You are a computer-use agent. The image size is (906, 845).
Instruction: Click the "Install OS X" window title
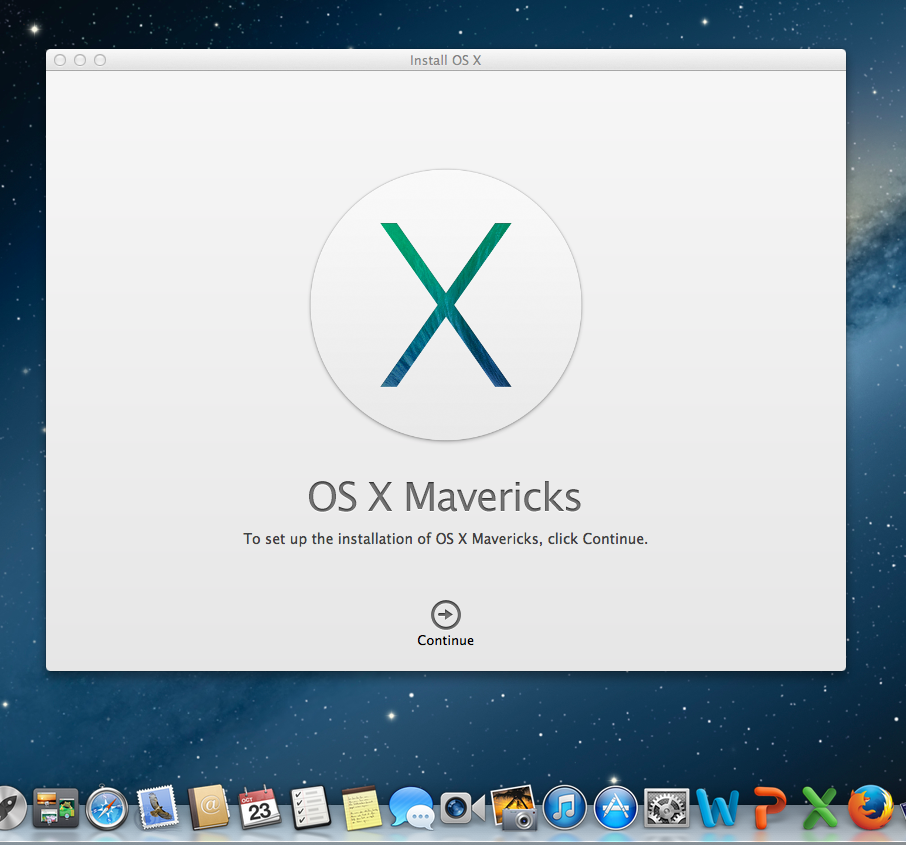pos(445,60)
